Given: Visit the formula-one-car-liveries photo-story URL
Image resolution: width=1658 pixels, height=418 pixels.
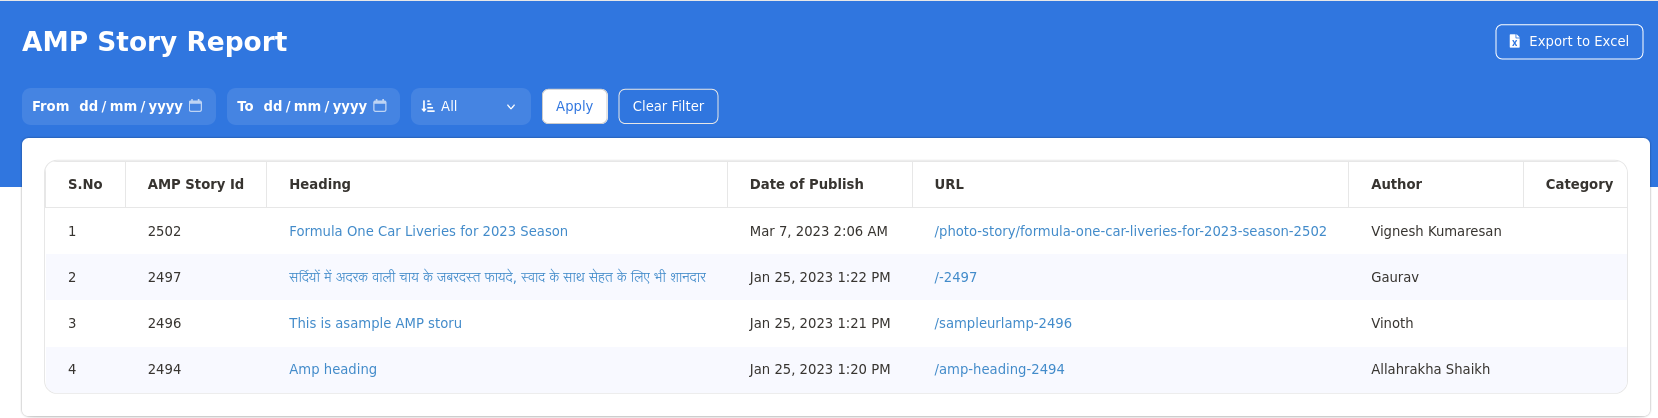Looking at the screenshot, I should (x=1130, y=231).
